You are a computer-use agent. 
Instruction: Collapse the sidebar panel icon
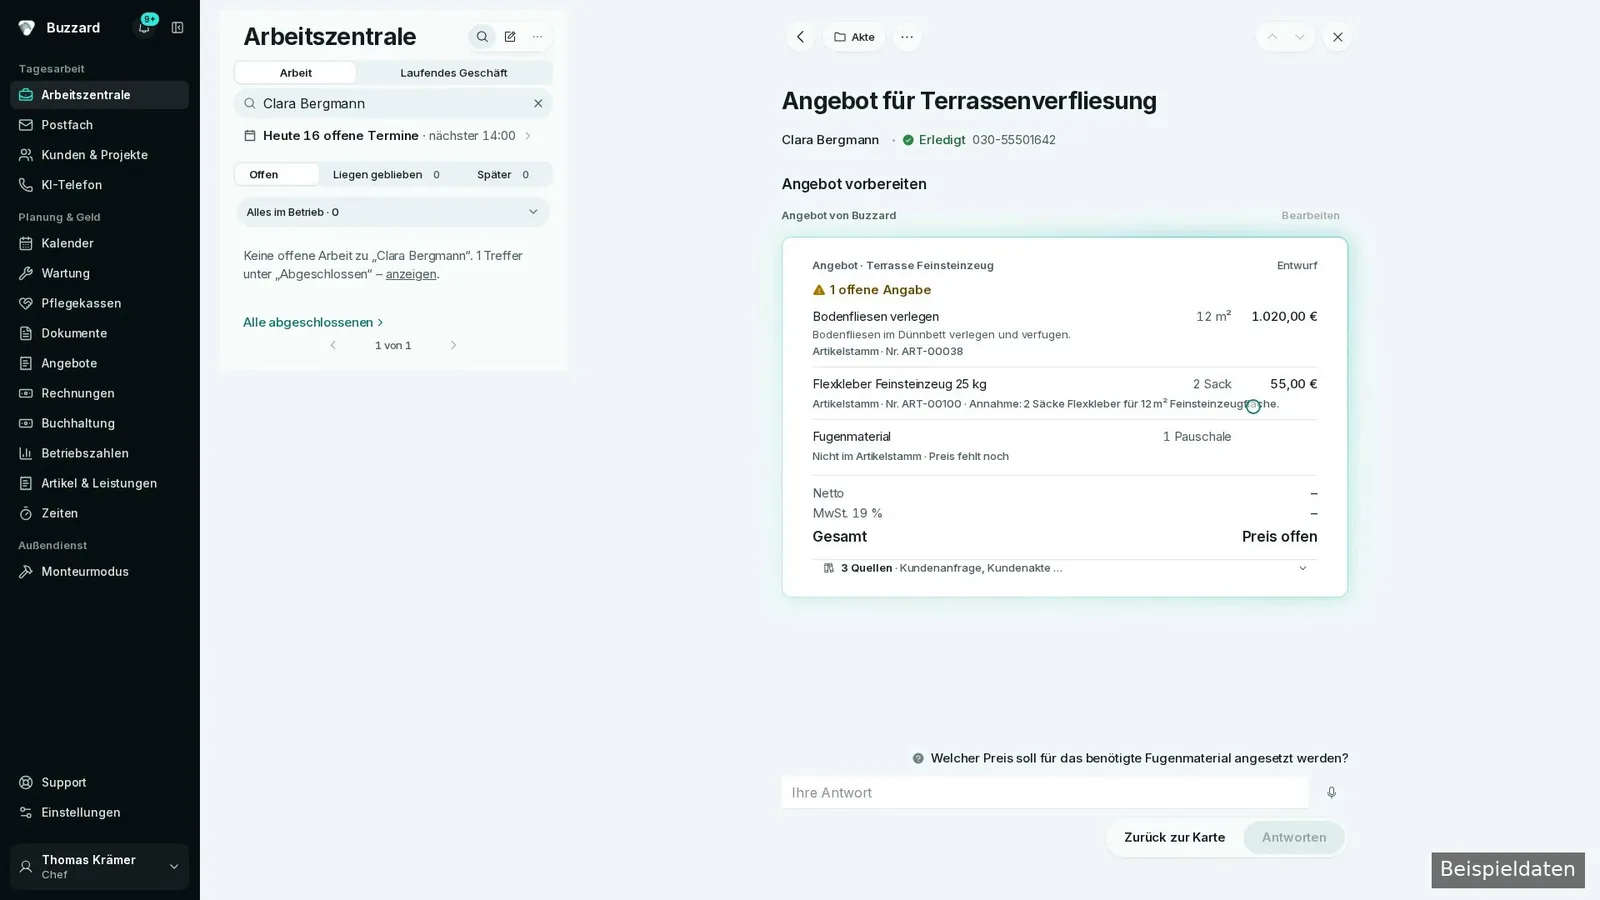pyautogui.click(x=178, y=27)
